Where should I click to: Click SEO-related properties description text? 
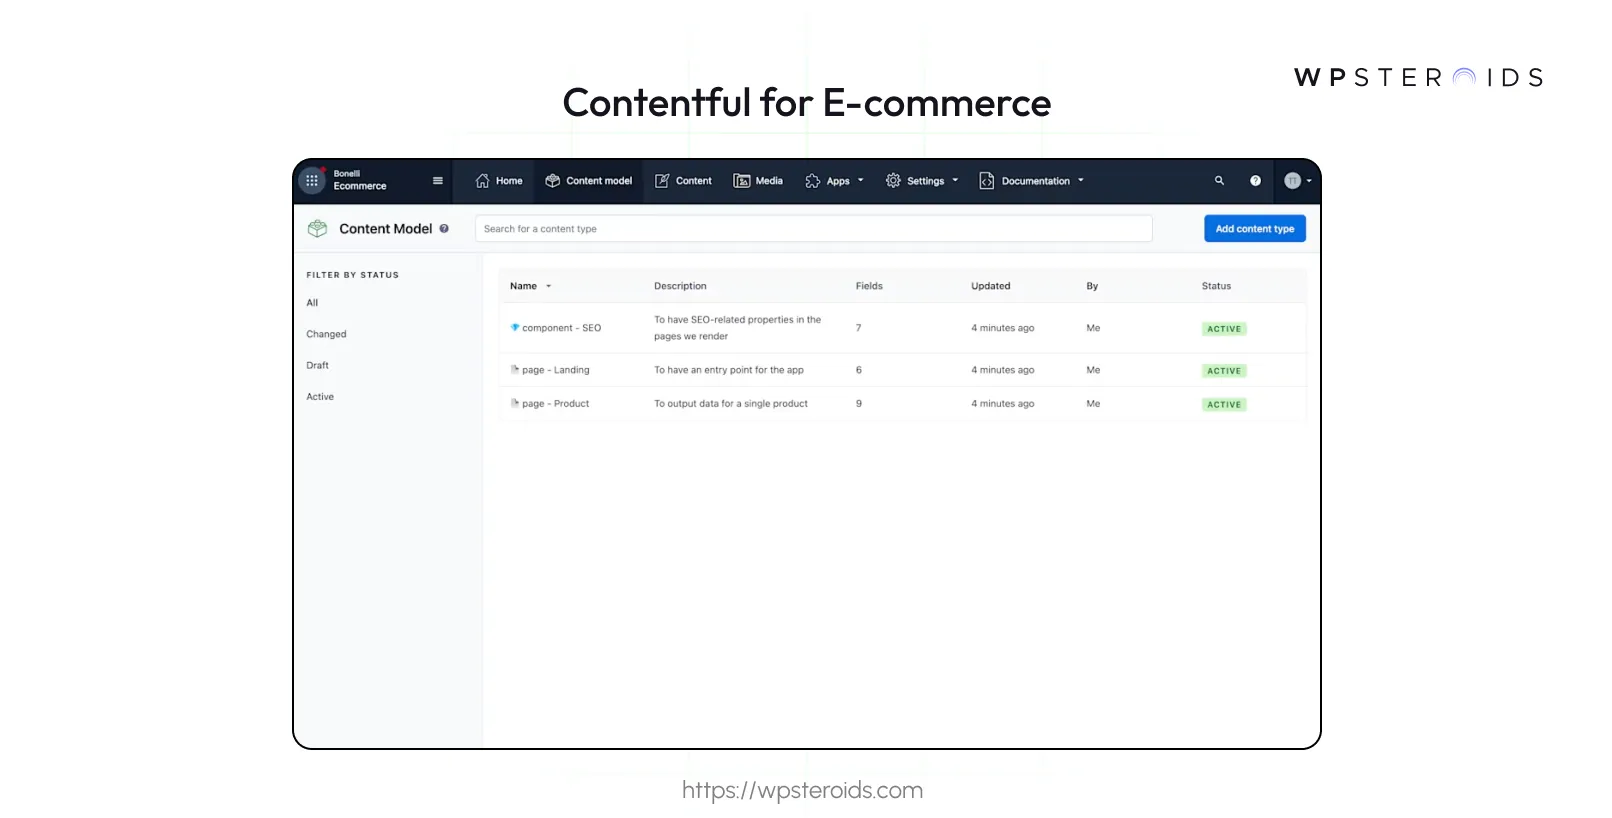click(x=738, y=328)
